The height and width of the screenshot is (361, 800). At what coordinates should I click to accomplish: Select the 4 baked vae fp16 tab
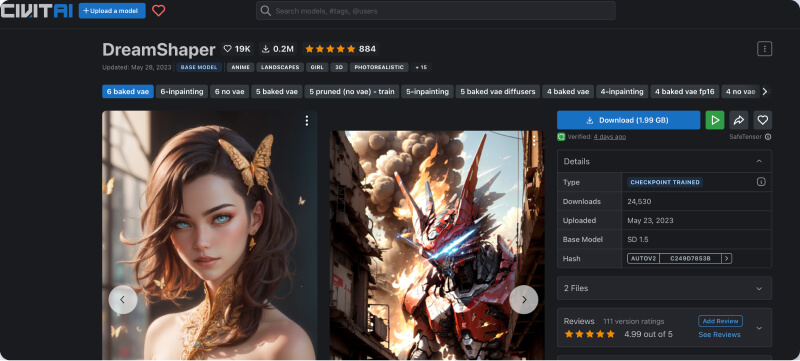[x=684, y=92]
